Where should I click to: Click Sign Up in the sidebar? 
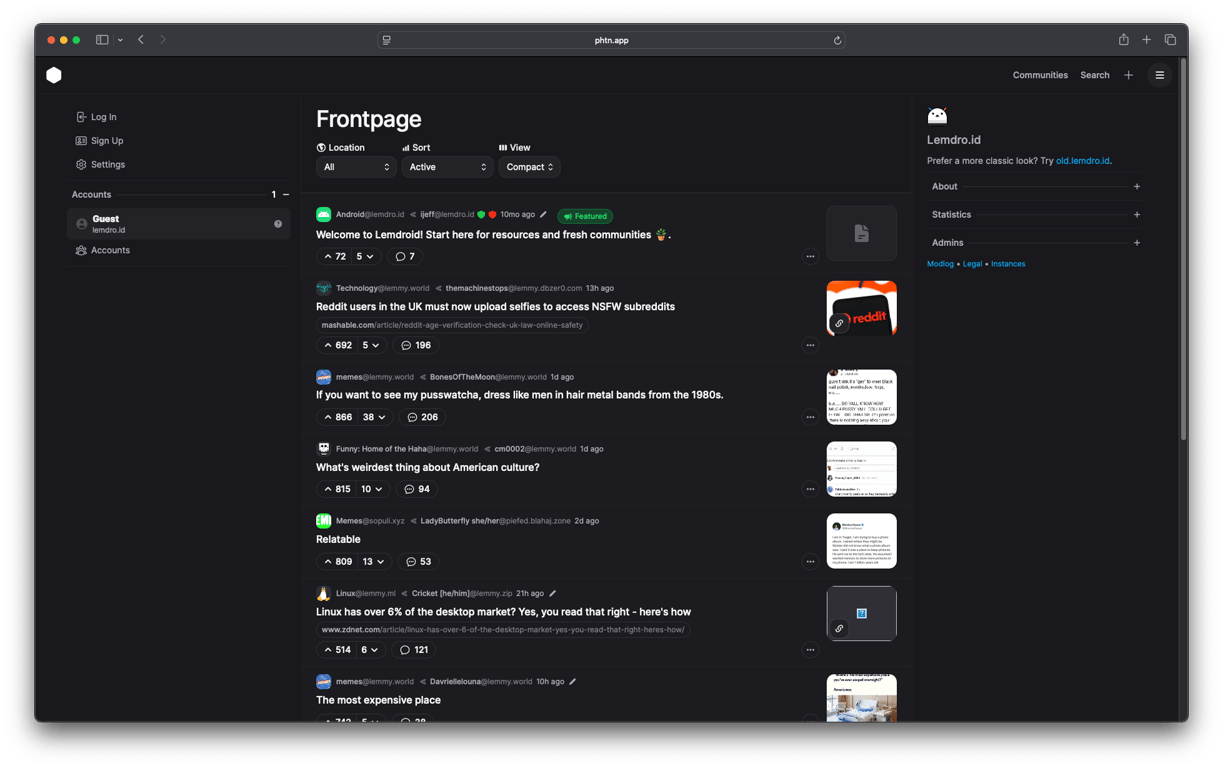tap(106, 140)
